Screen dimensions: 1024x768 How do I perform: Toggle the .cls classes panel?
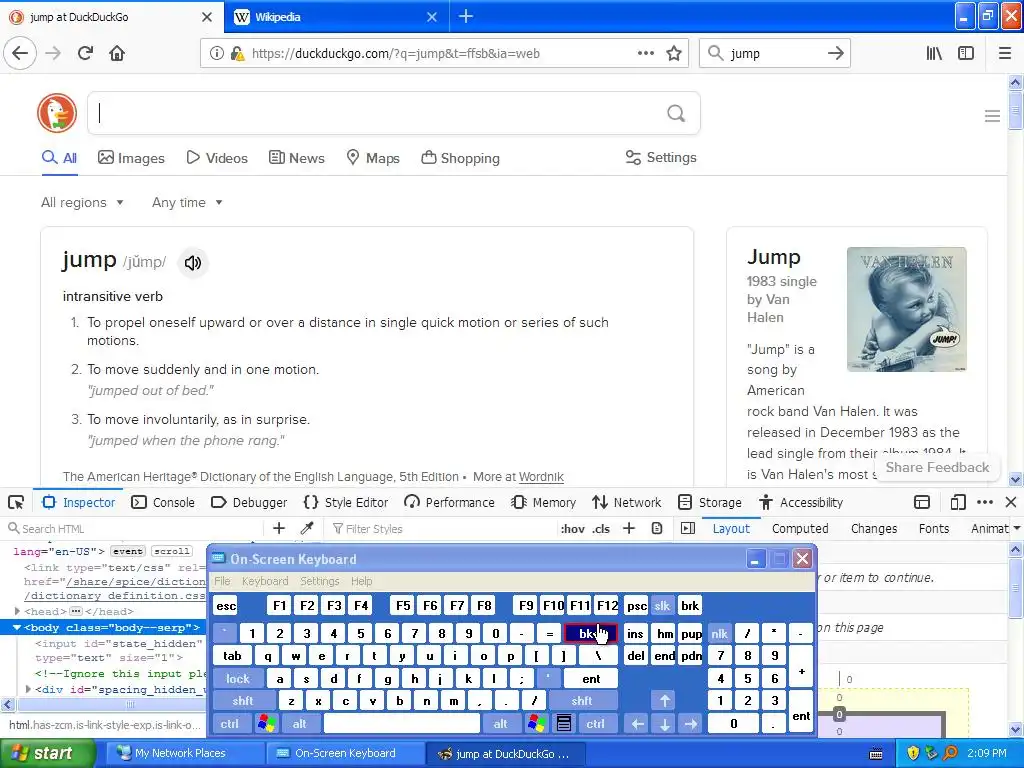click(x=601, y=529)
